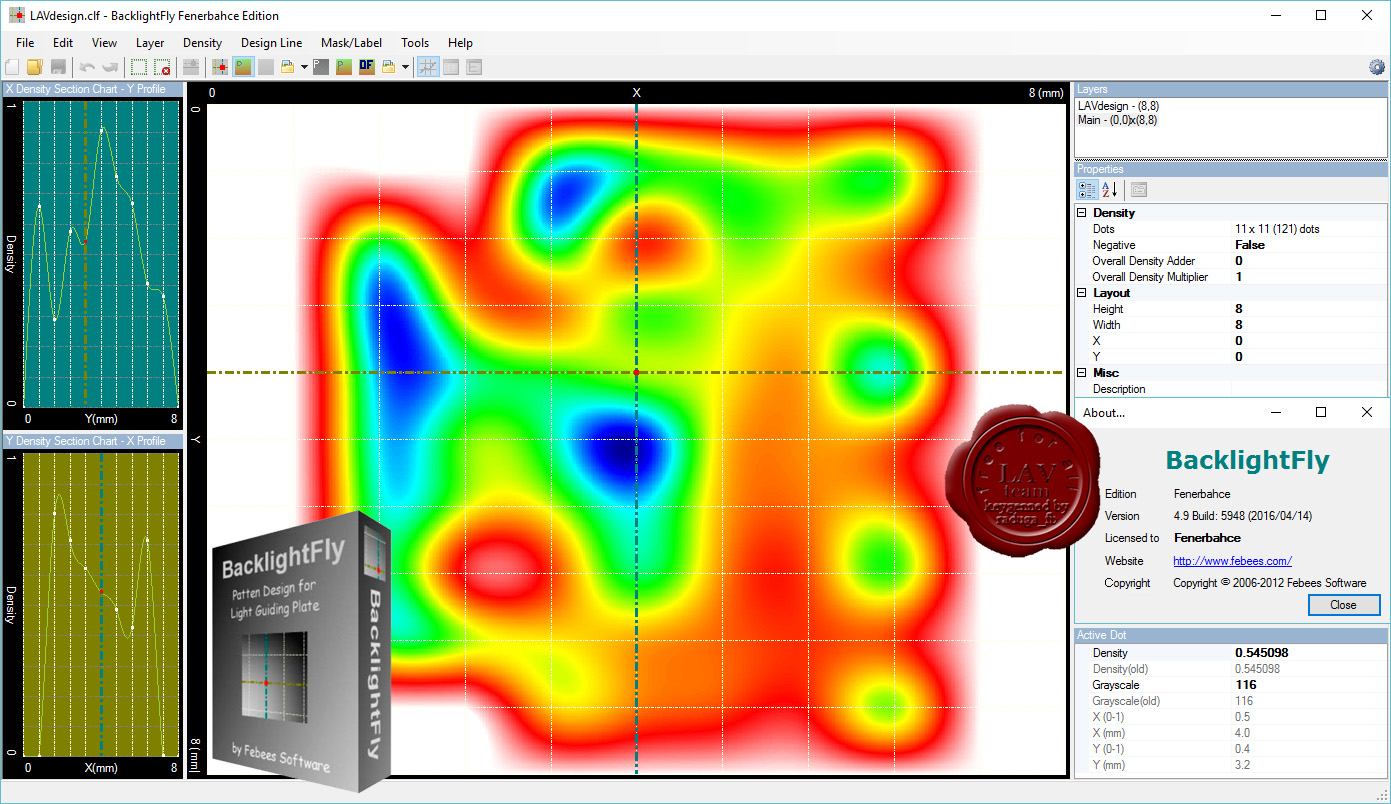Open the Tools menu
This screenshot has width=1391, height=804.
pos(415,43)
